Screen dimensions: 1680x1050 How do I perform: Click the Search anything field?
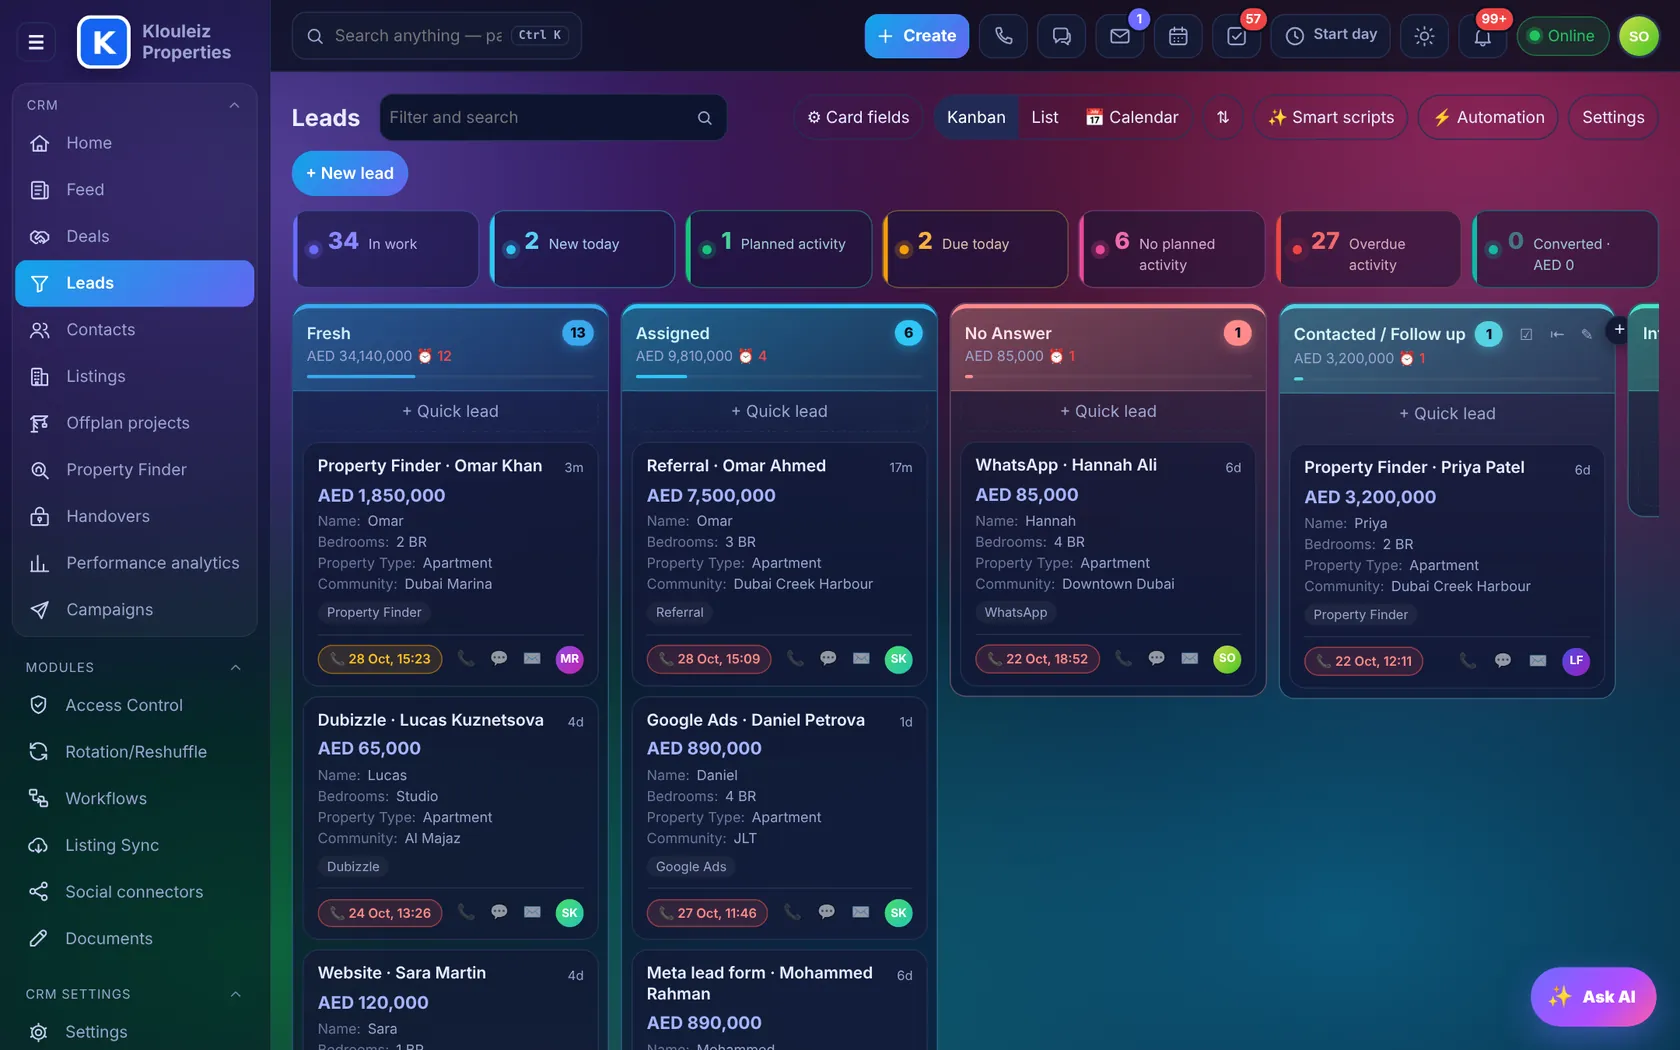pyautogui.click(x=436, y=36)
